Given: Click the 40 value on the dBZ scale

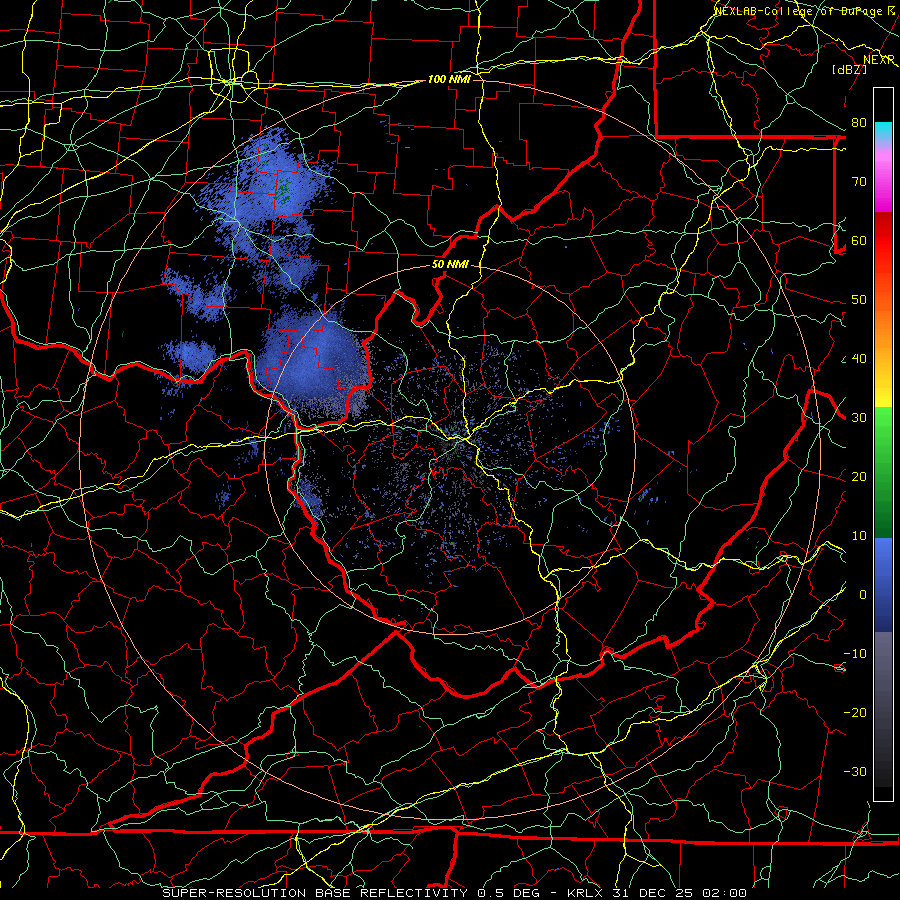Looking at the screenshot, I should click(x=859, y=359).
